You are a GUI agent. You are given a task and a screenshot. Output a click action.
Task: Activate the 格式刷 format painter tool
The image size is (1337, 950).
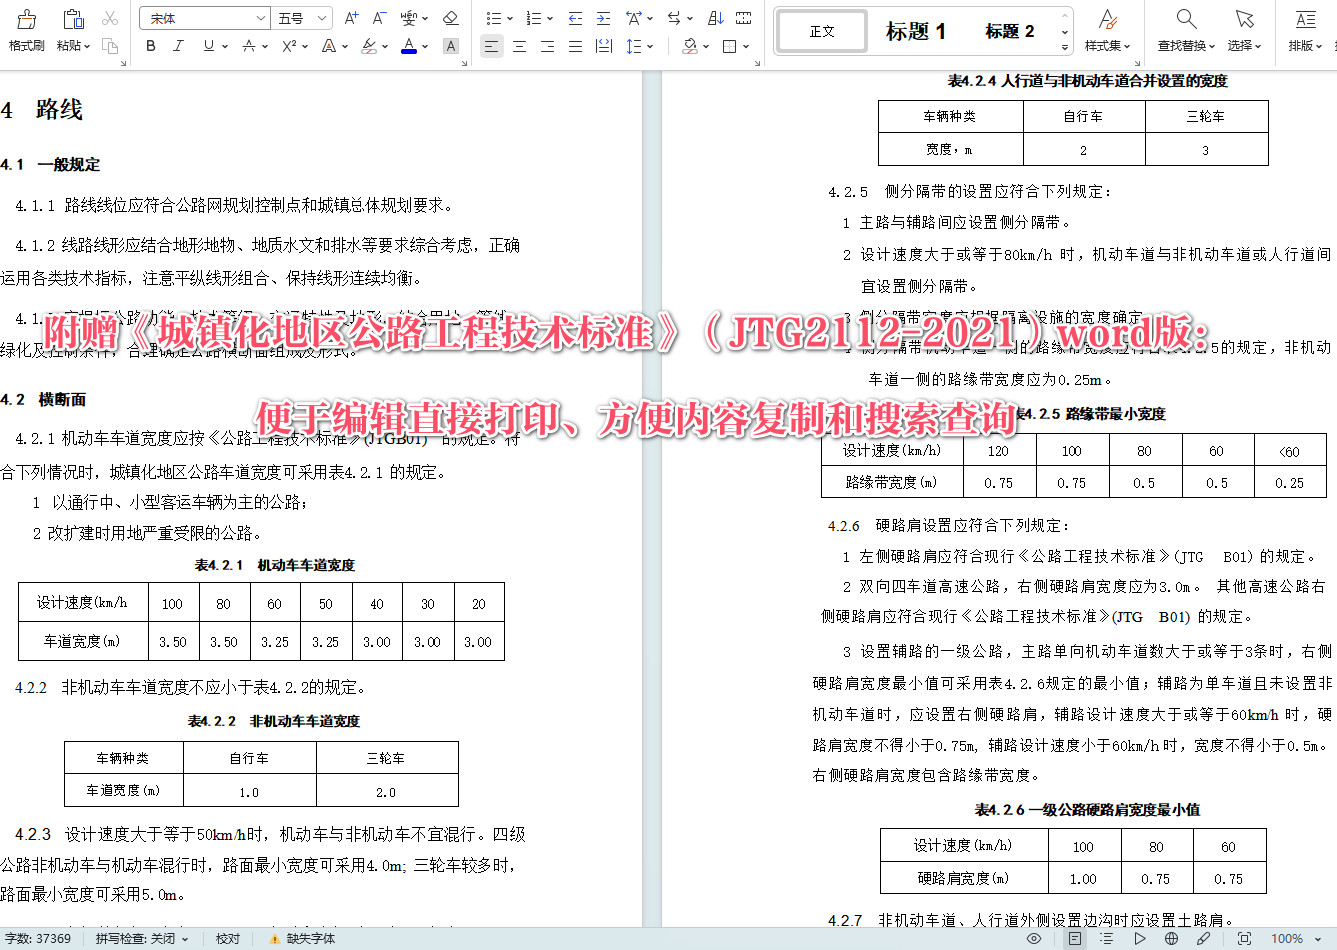coord(24,30)
